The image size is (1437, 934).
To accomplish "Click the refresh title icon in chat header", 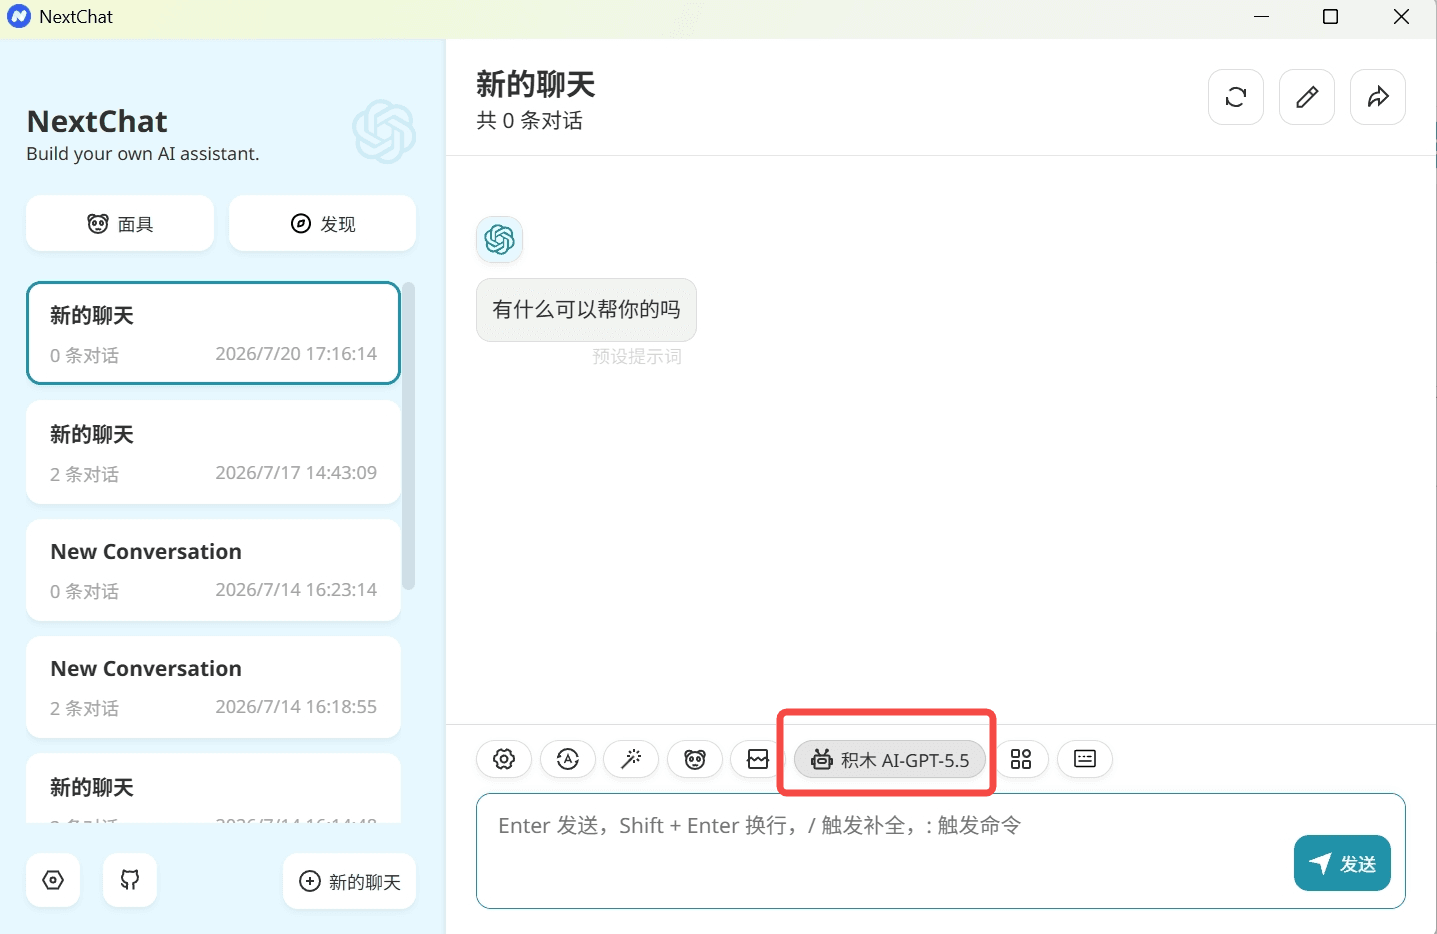I will click(x=1236, y=97).
